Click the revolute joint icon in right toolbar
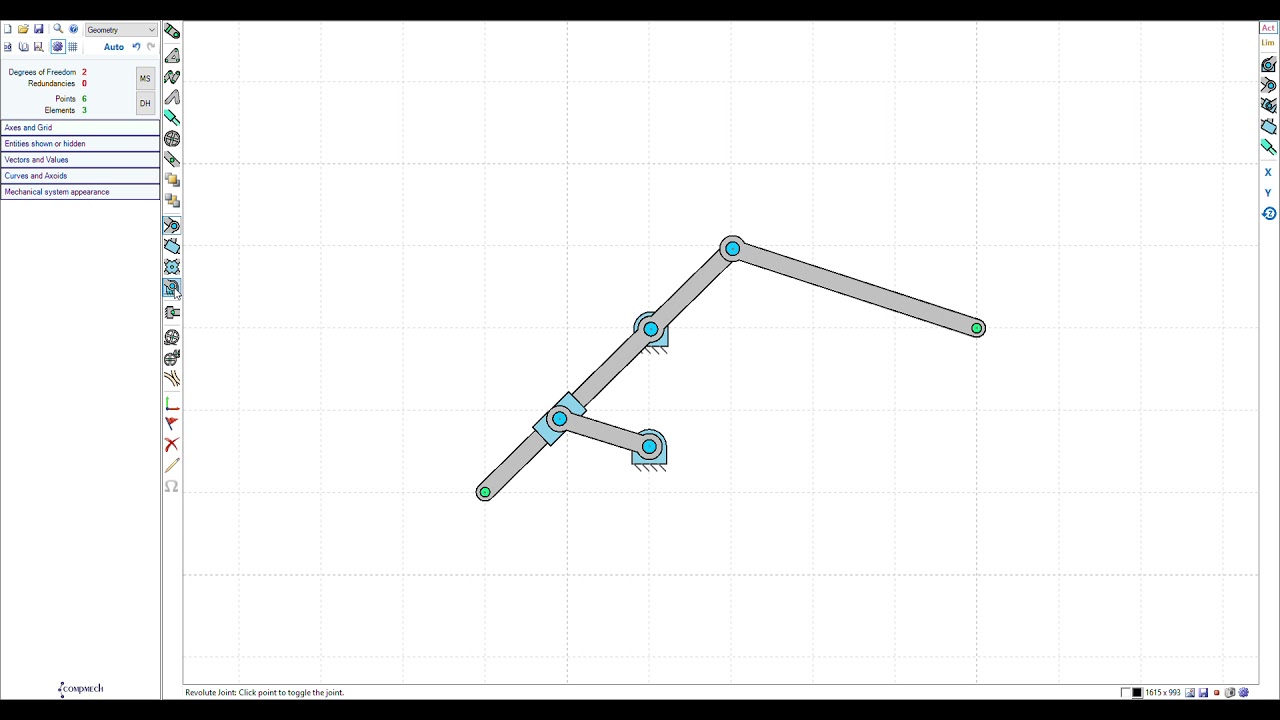 [1268, 86]
